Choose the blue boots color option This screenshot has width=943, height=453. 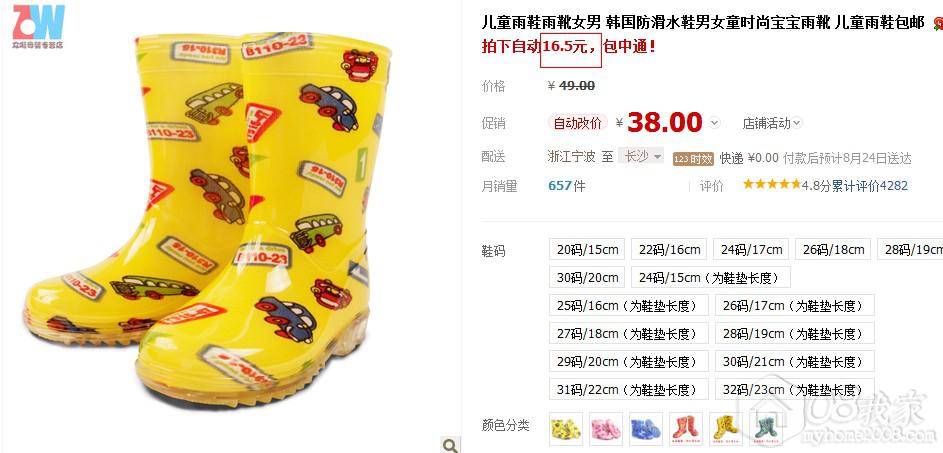[x=646, y=428]
